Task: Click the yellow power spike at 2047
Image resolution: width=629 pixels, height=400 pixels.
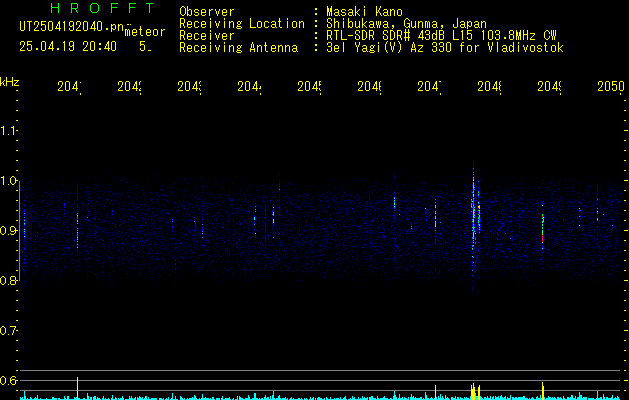Action: coord(435,392)
